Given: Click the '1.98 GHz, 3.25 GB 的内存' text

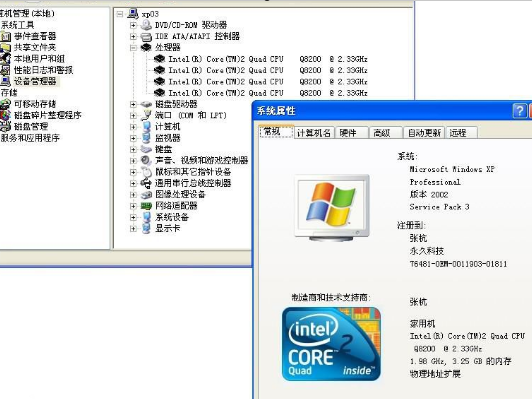Looking at the screenshot, I should [460, 361].
